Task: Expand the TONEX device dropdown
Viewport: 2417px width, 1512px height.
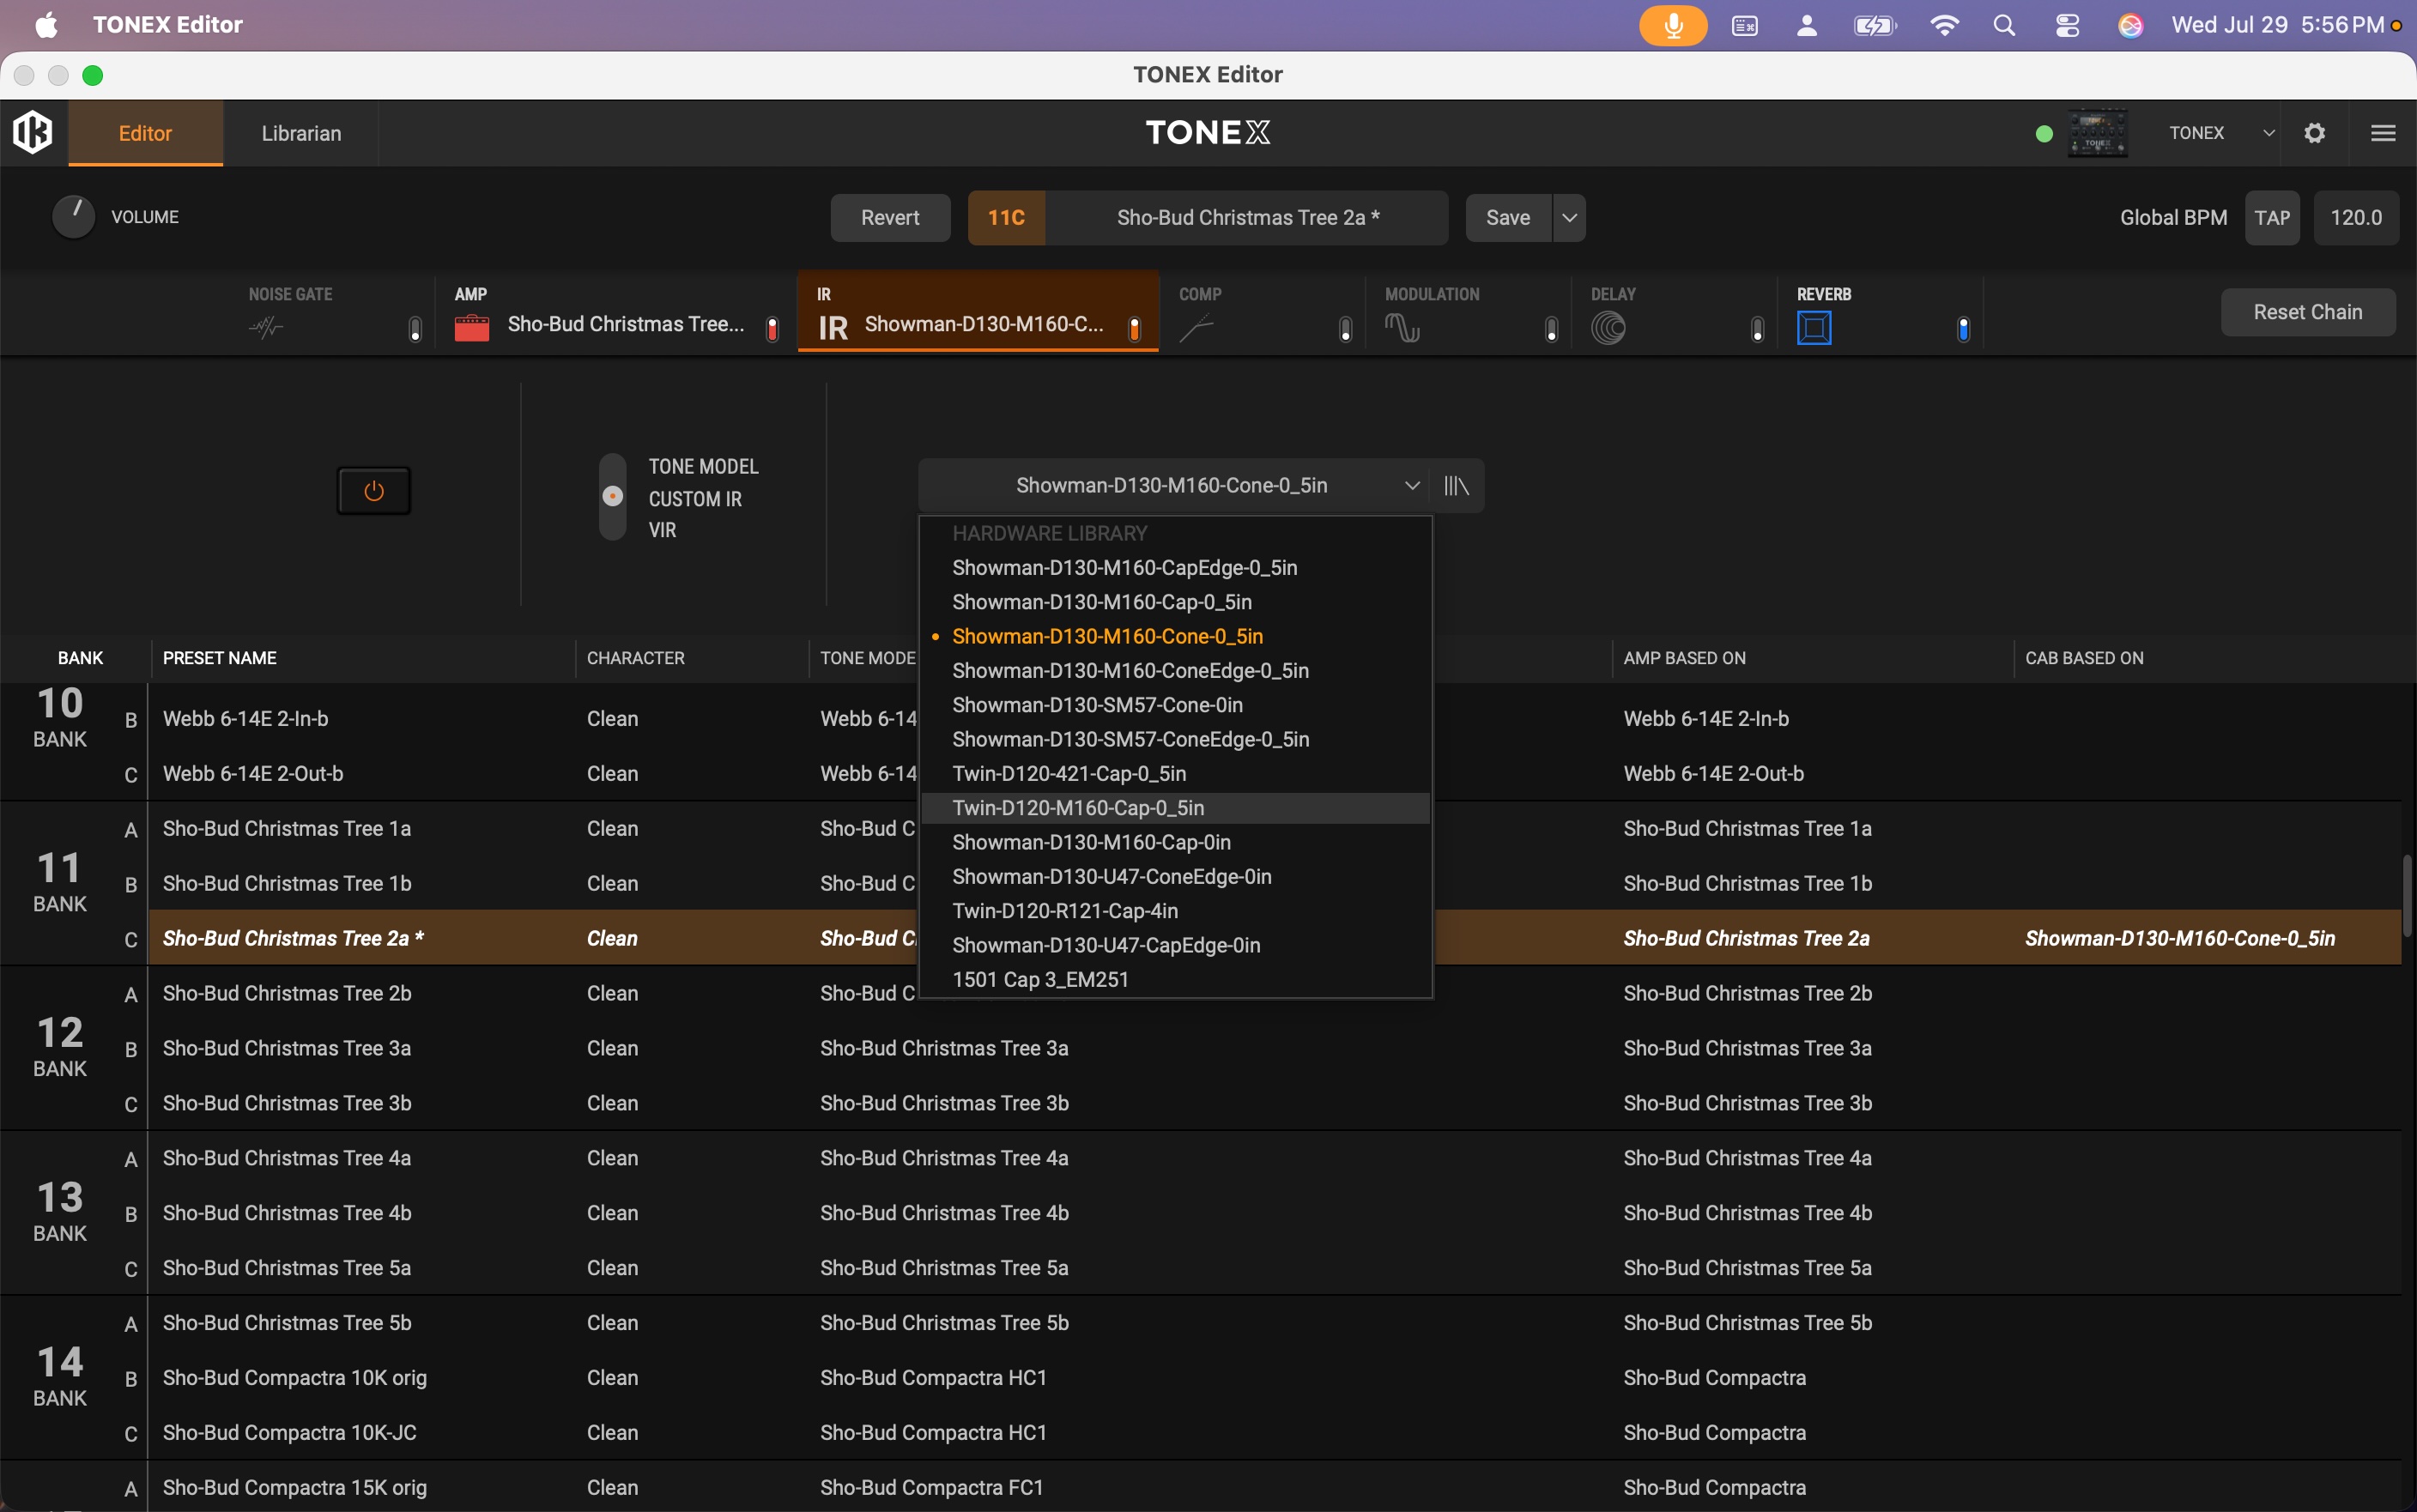Action: click(x=2268, y=133)
